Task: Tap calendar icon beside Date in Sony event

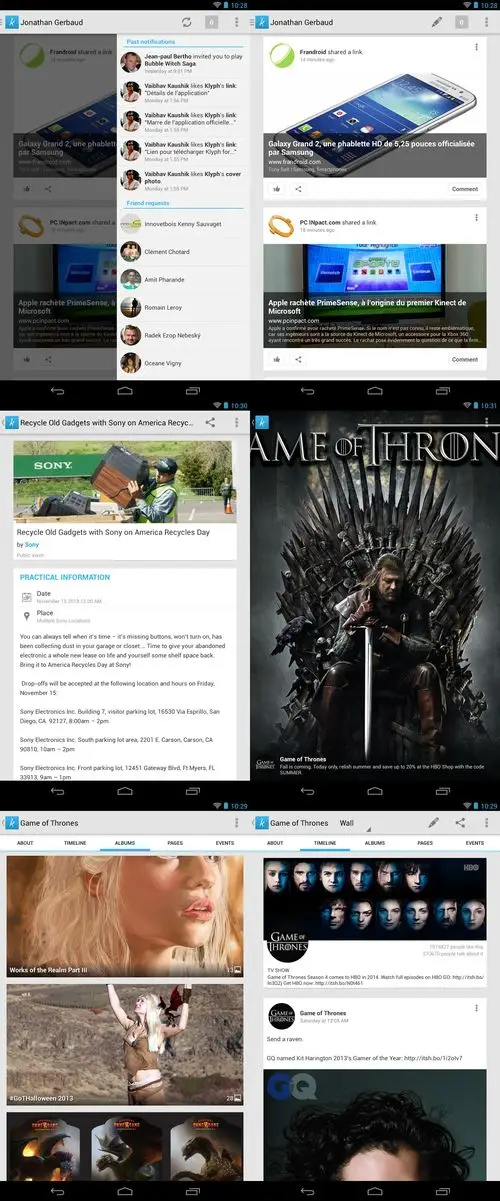Action: tap(27, 595)
